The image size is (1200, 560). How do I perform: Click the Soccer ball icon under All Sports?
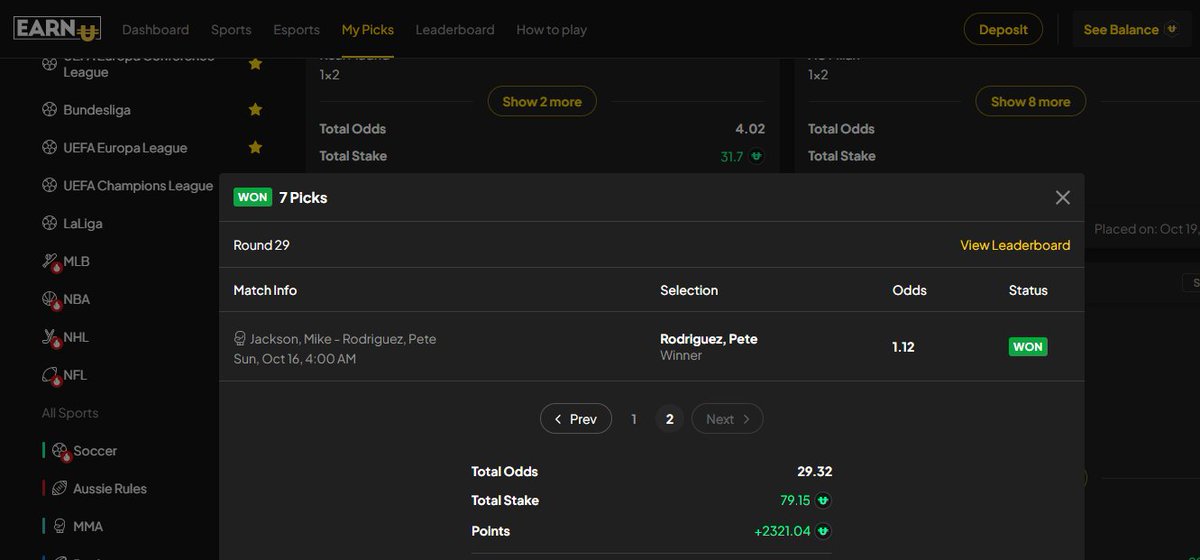coord(60,451)
